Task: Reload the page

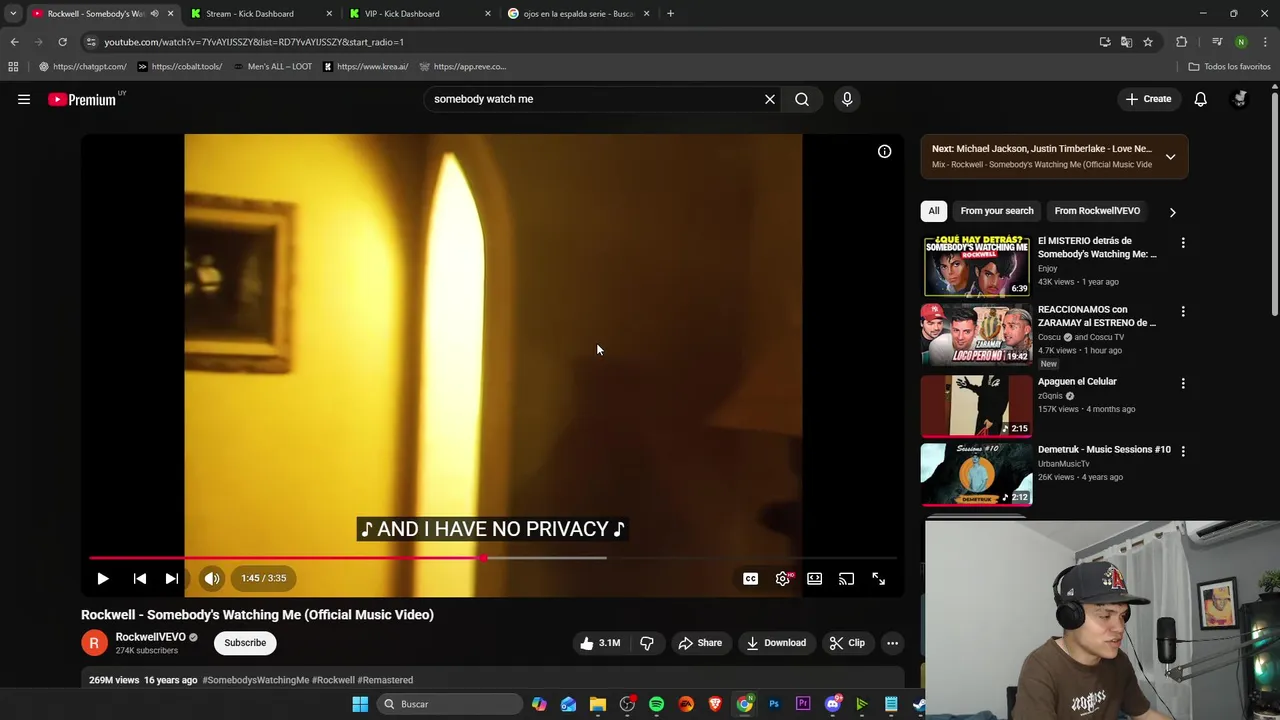Action: [62, 42]
